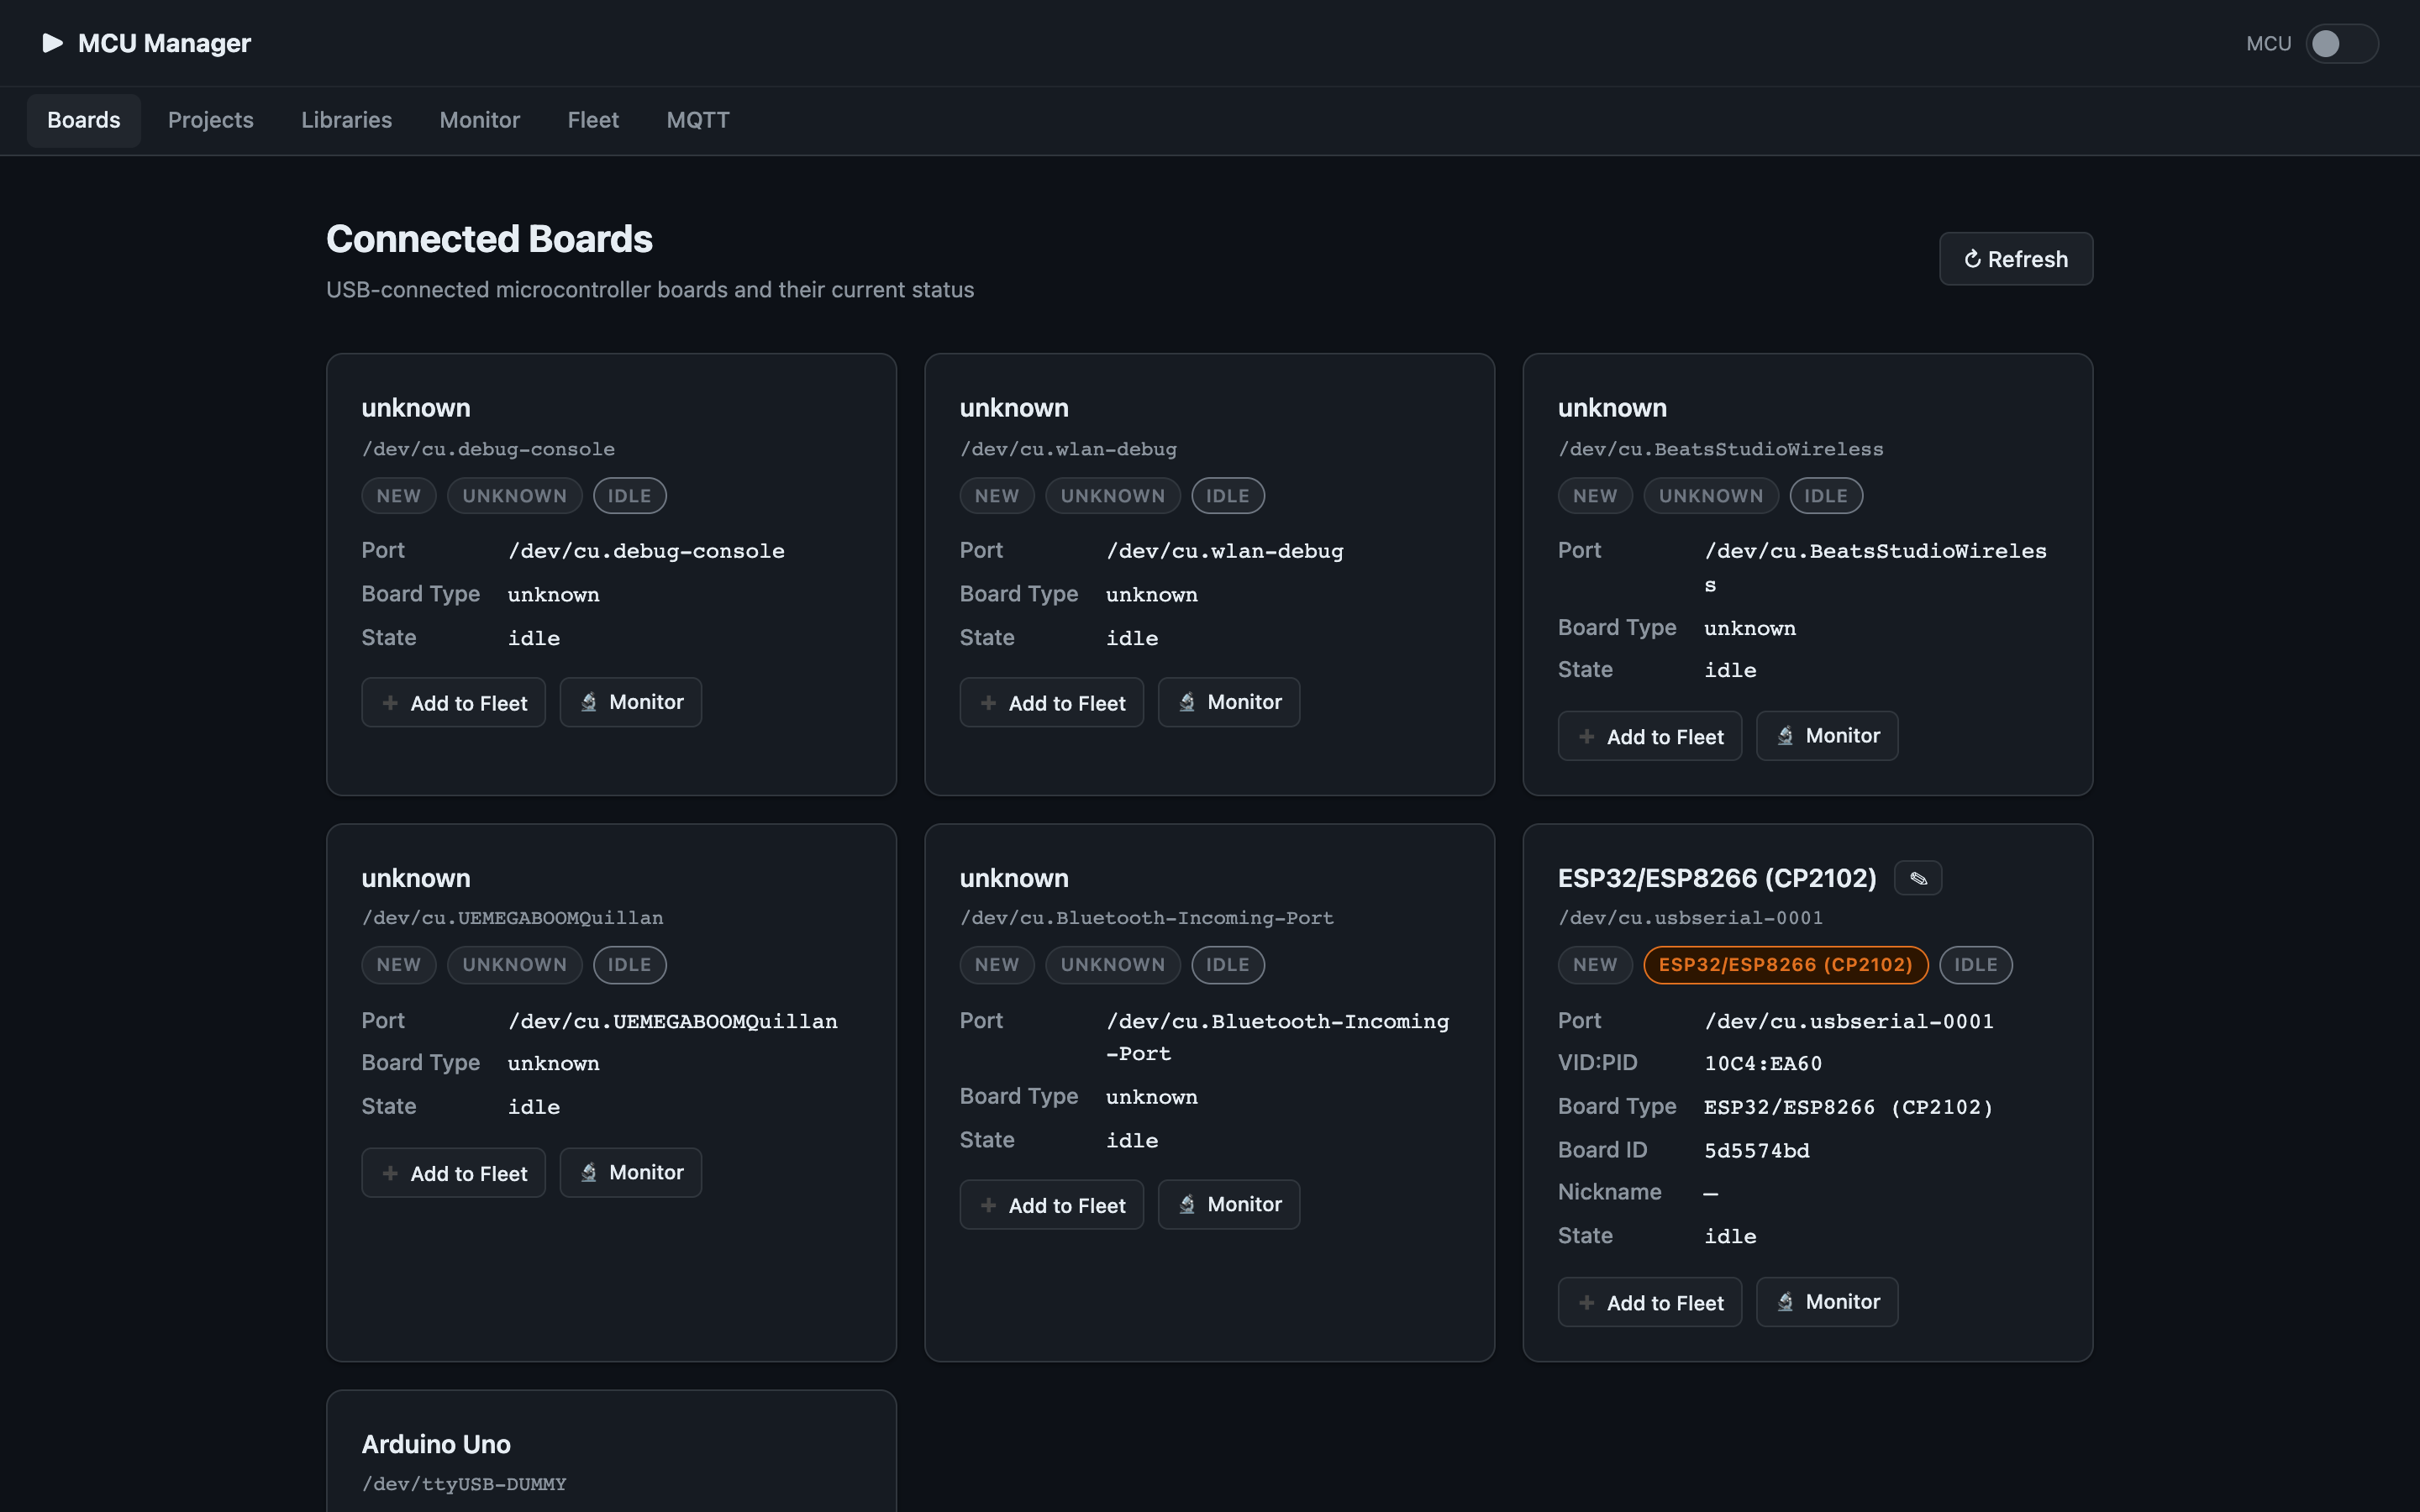This screenshot has height=1512, width=2420.
Task: Open the MQTT tab
Action: [x=698, y=121]
